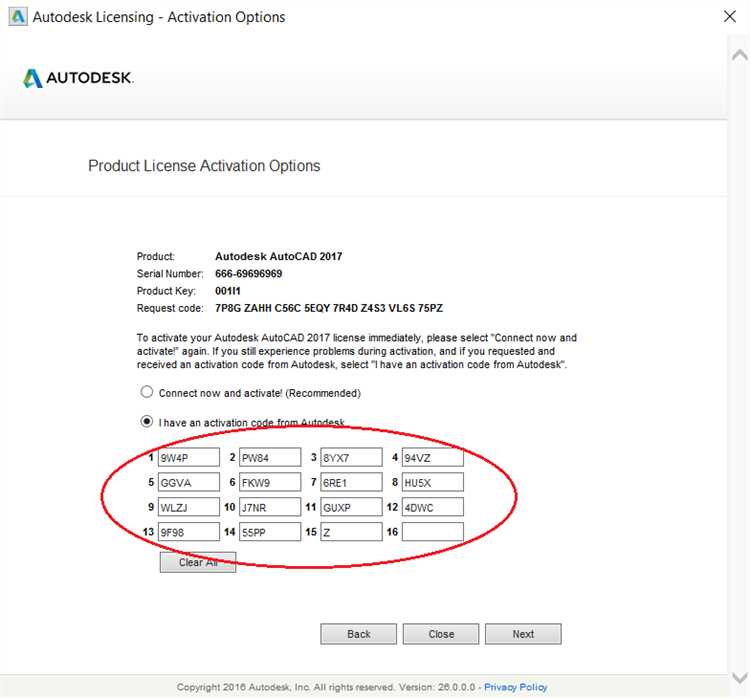Click the Close button at bottom
Screen dimensions: 750x698
pos(441,634)
